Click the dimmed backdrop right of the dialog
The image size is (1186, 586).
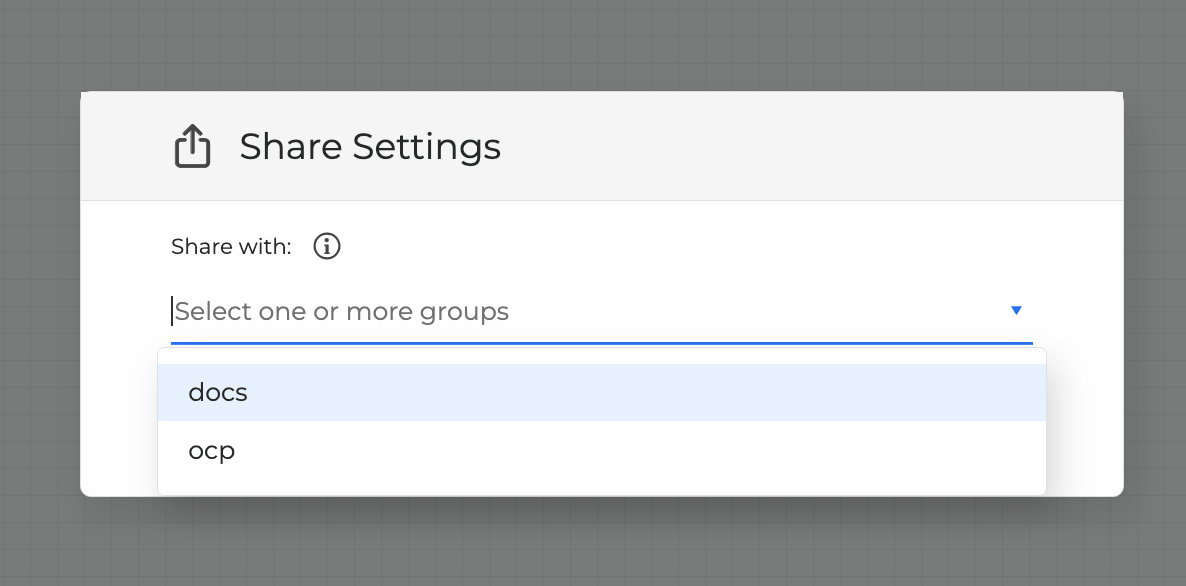coord(1155,300)
